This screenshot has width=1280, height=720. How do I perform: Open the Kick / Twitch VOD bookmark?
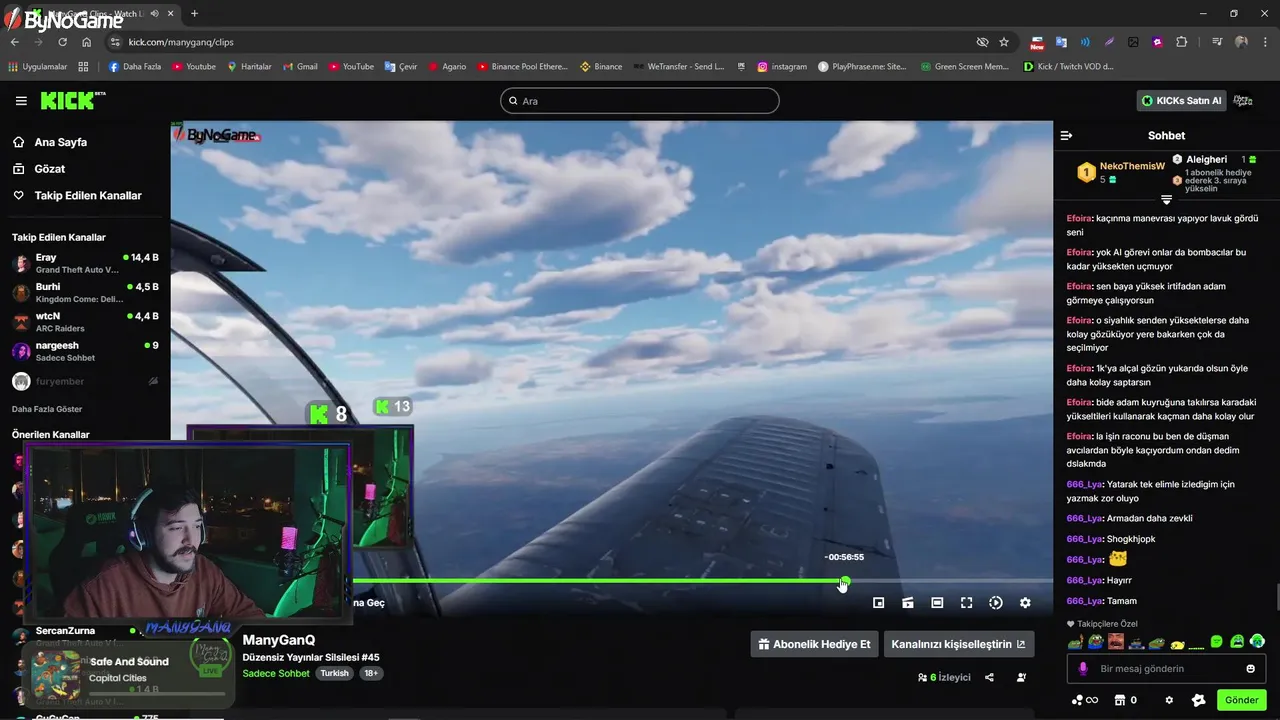point(1068,67)
